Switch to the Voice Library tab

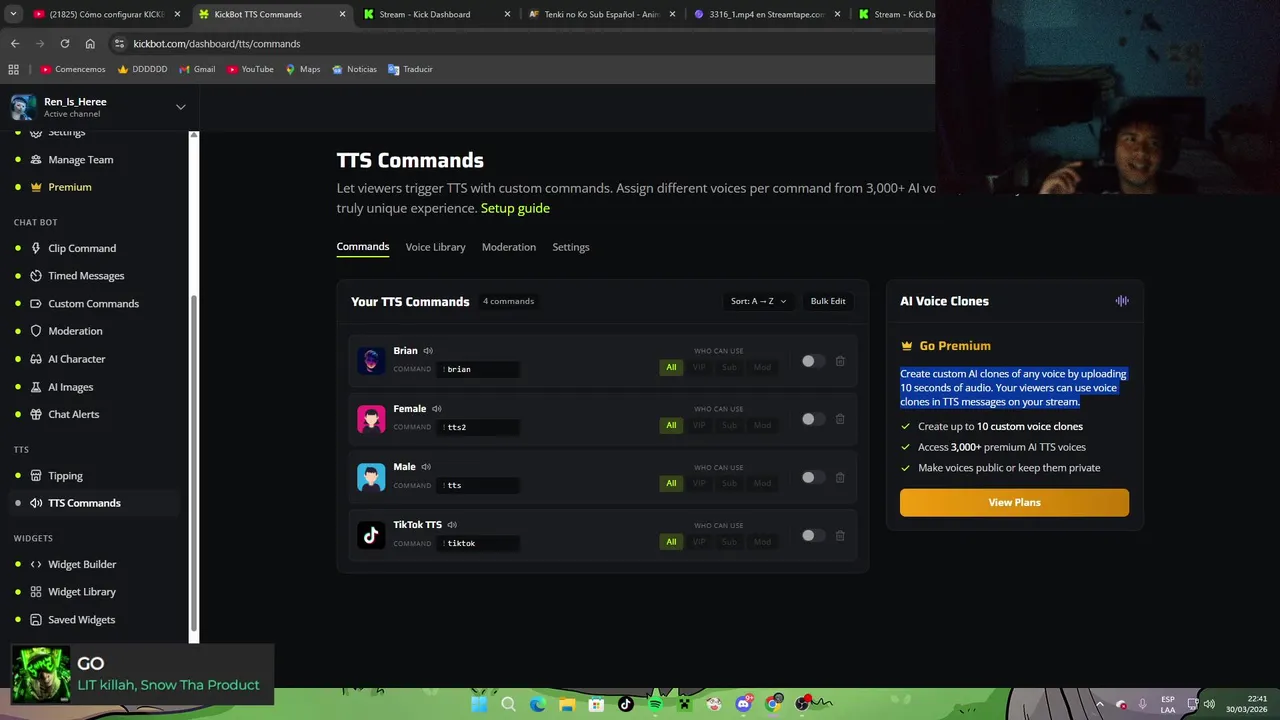[x=435, y=247]
